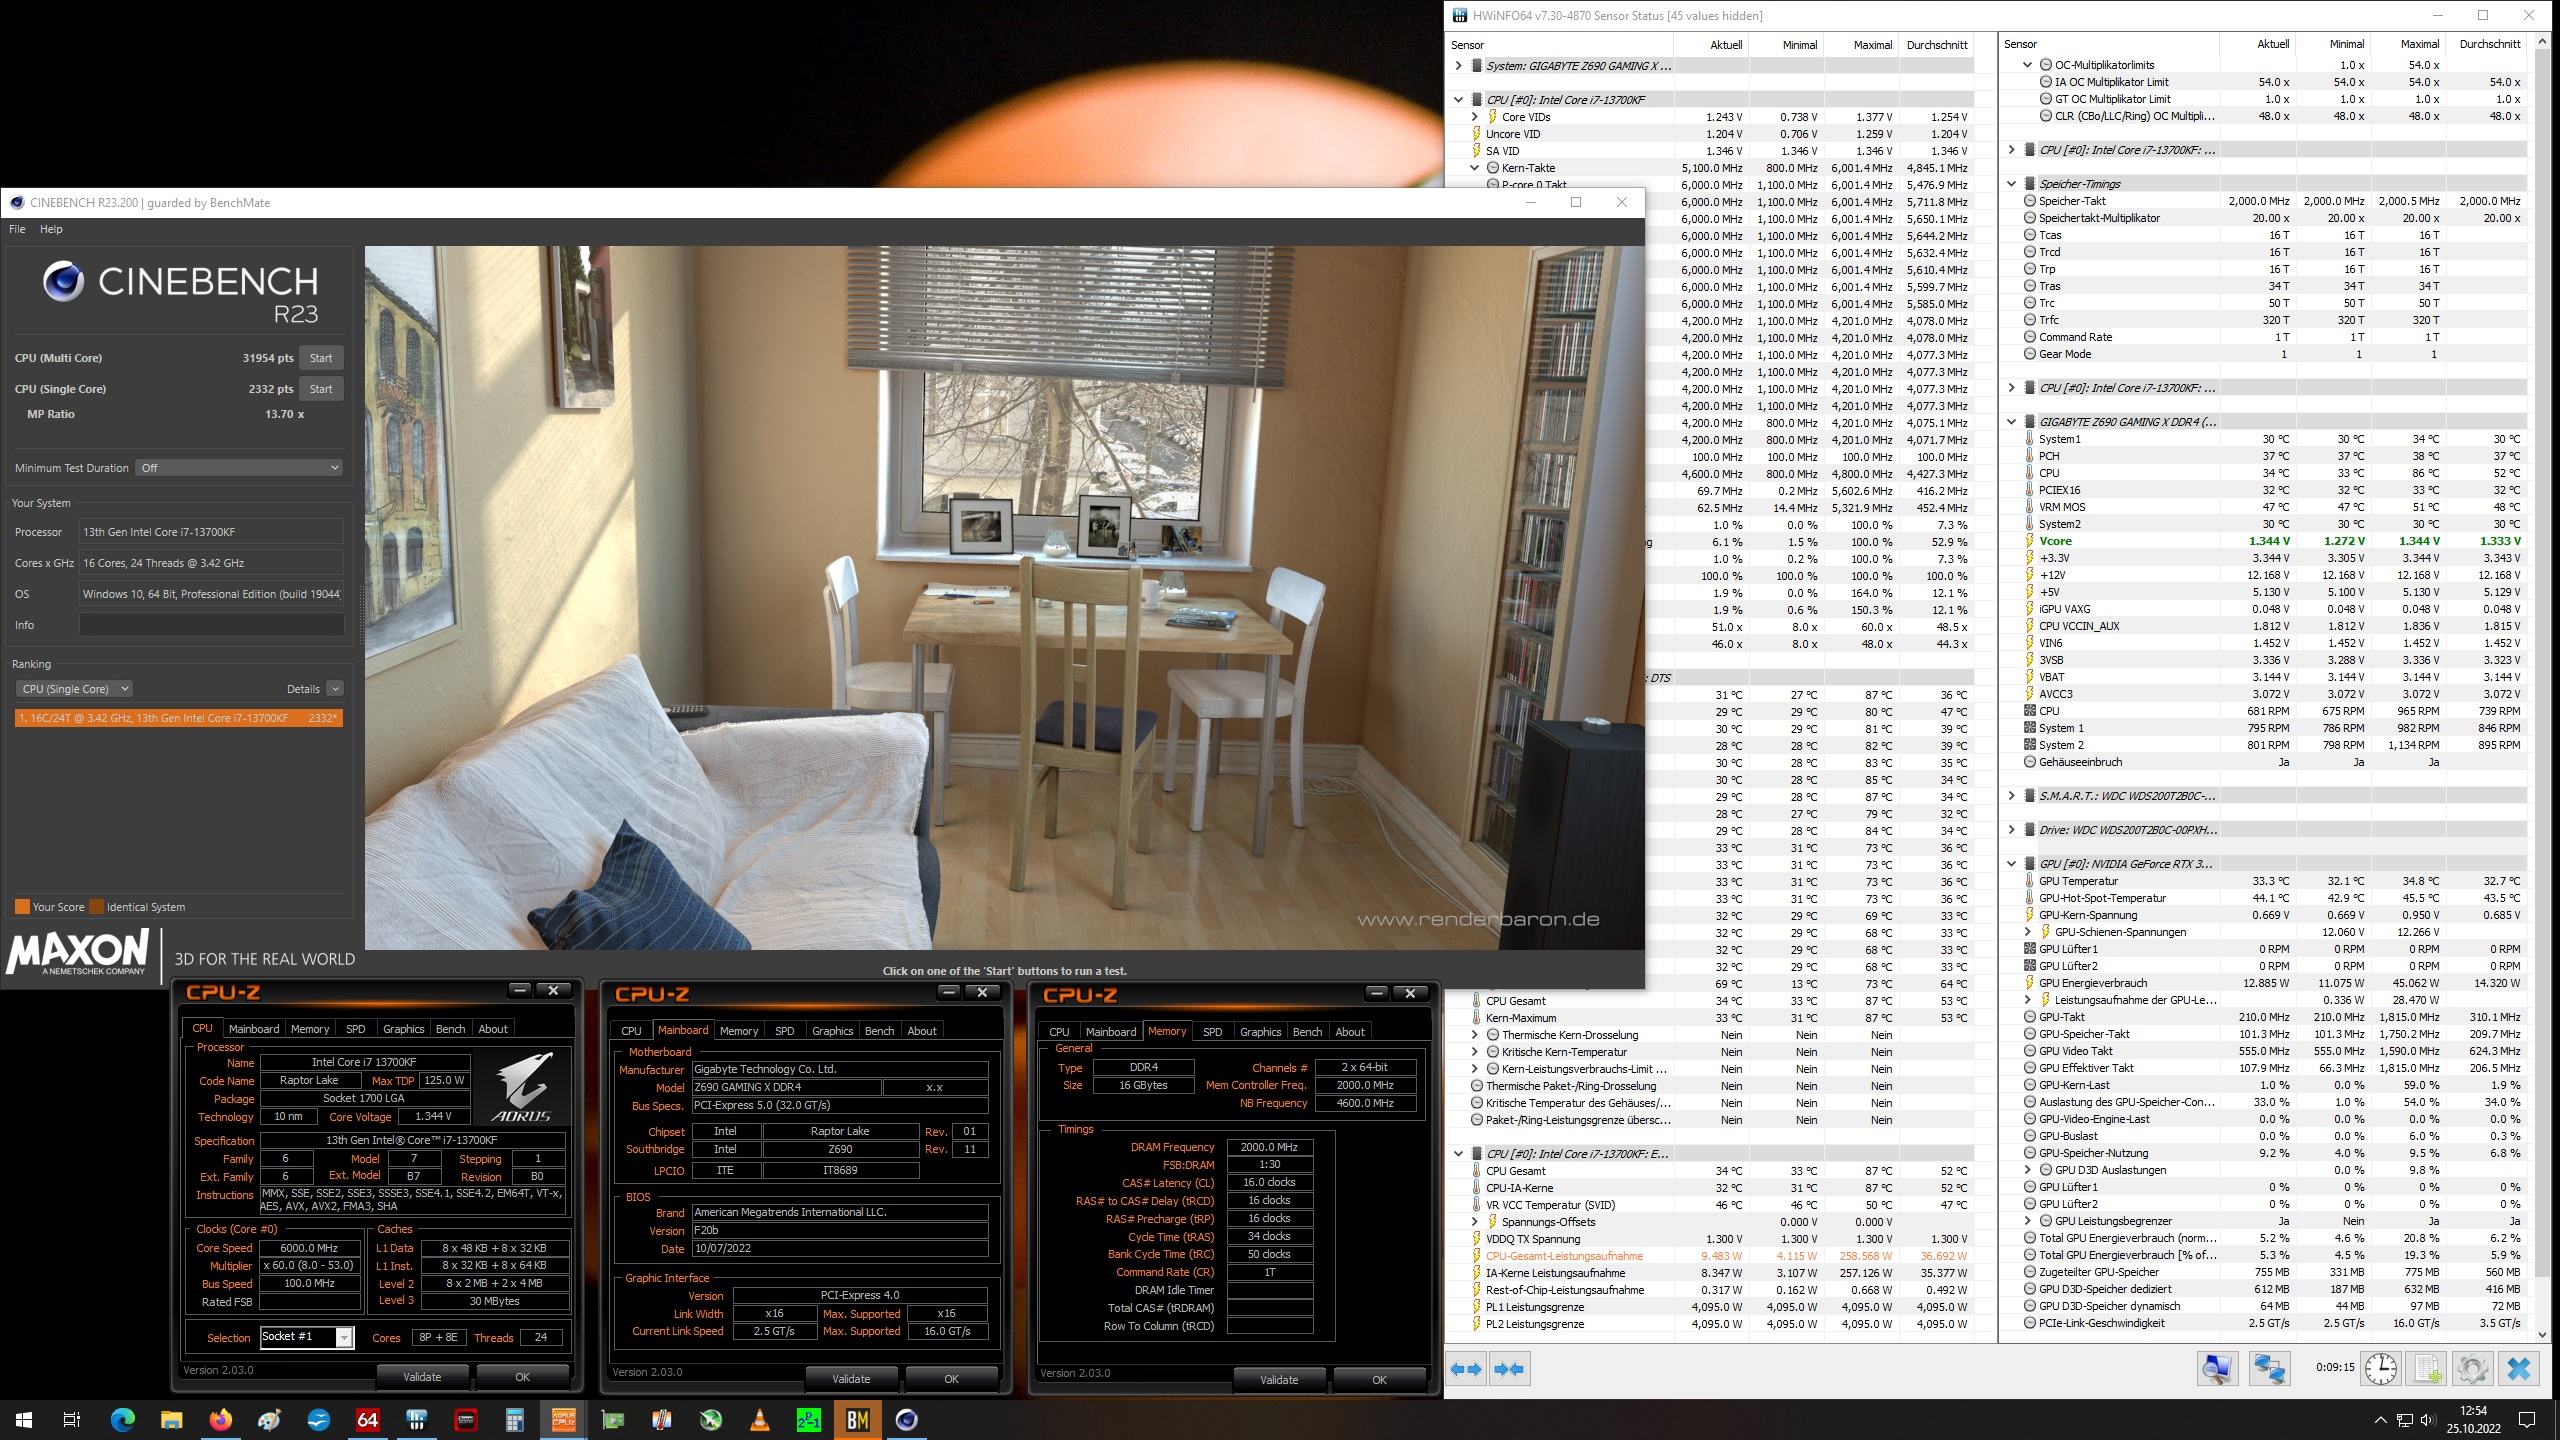Select Vcore row in HWiNFO
The image size is (2560, 1440).
2265,541
